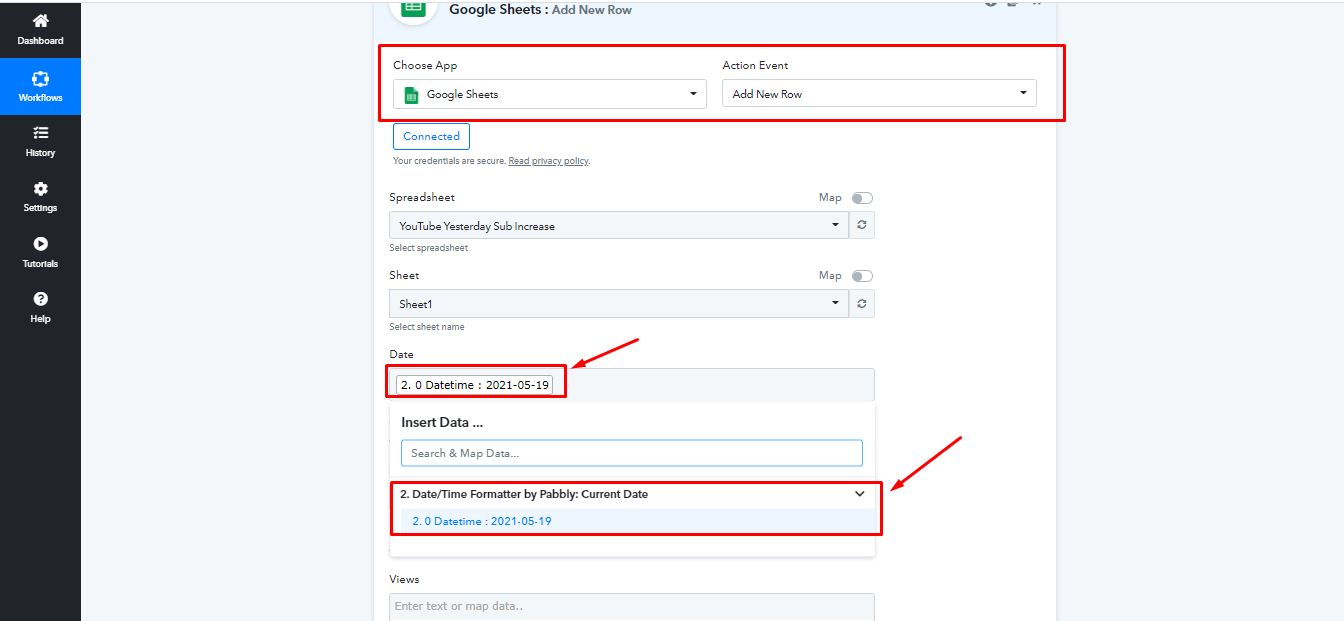This screenshot has width=1344, height=621.
Task: Open Settings from the sidebar
Action: 40,197
